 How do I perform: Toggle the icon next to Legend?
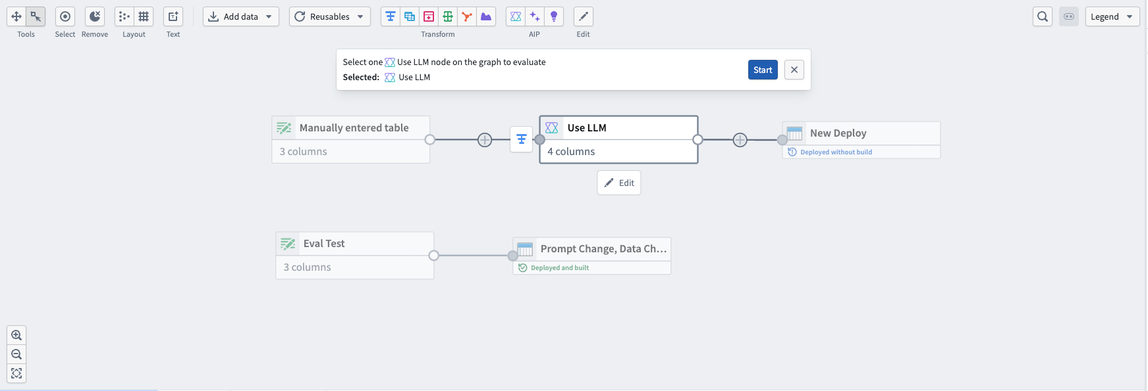click(1069, 16)
